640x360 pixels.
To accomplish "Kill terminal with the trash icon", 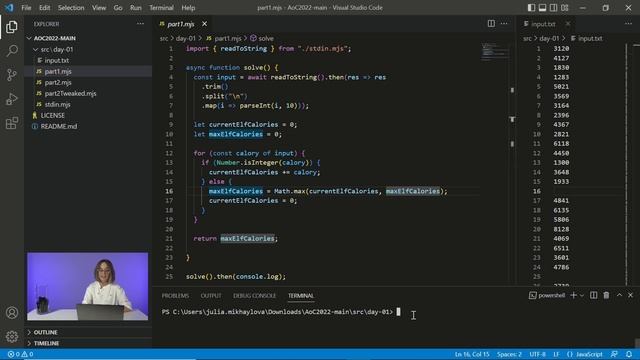I will 606,295.
